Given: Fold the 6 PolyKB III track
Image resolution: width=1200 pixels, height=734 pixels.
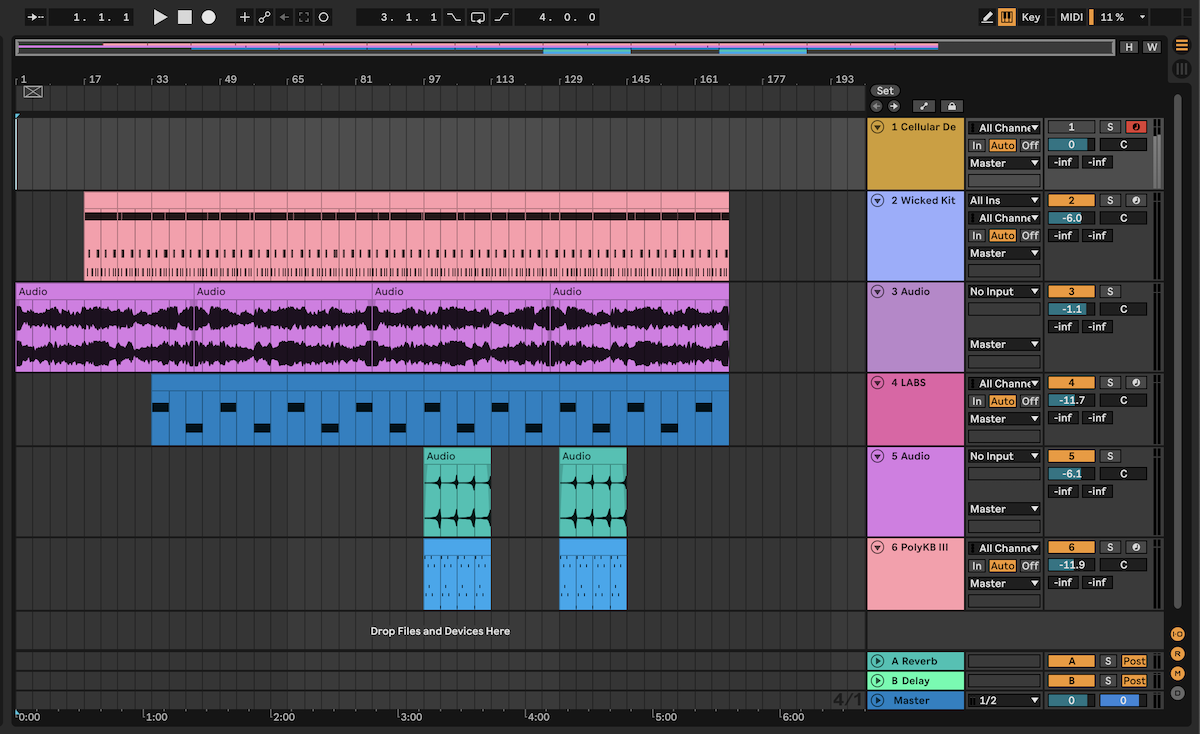Looking at the screenshot, I should point(877,547).
